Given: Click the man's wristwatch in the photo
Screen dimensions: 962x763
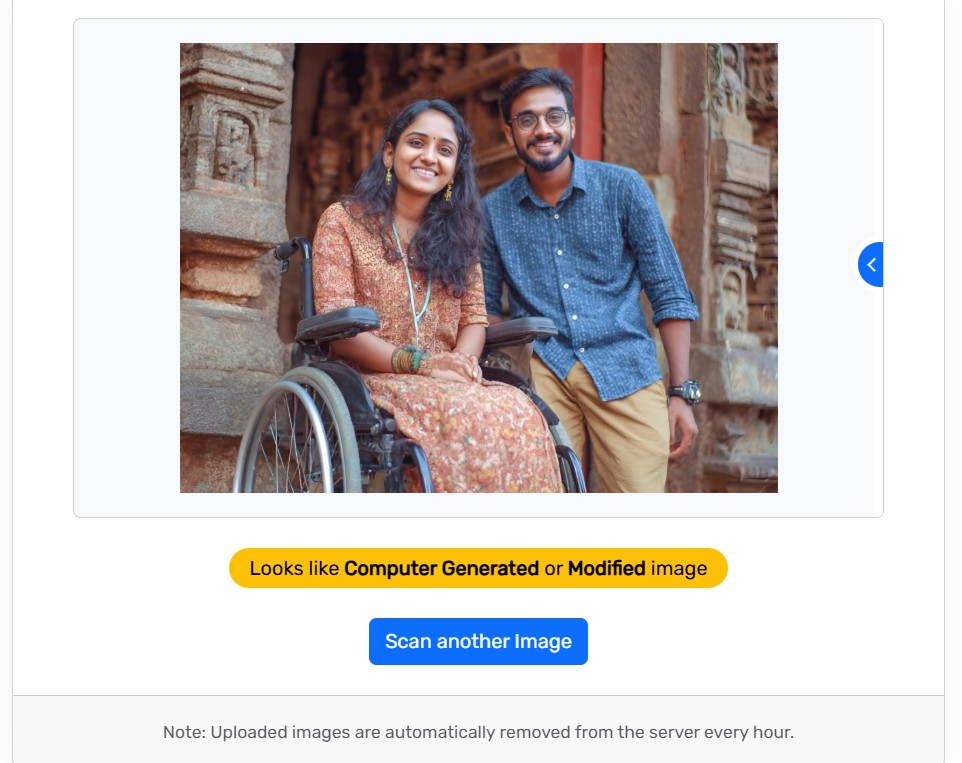Looking at the screenshot, I should pos(686,391).
